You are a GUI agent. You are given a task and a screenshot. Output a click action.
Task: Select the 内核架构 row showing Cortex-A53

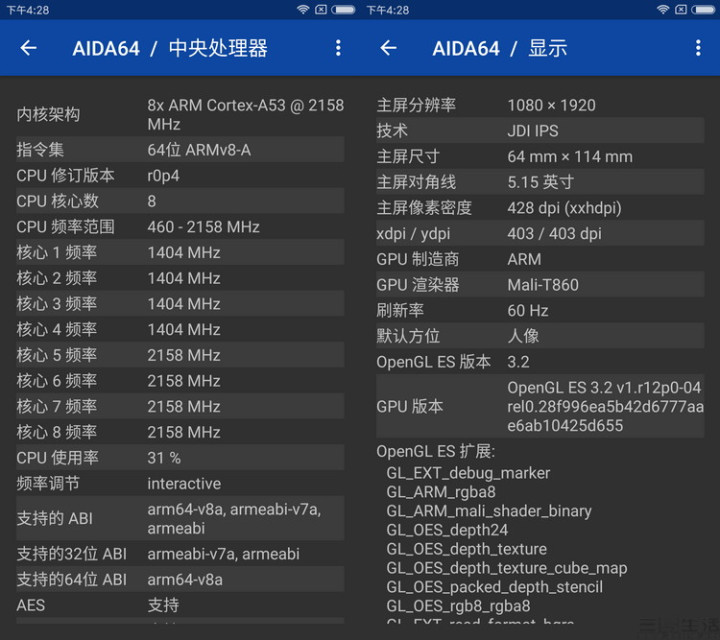tap(180, 115)
